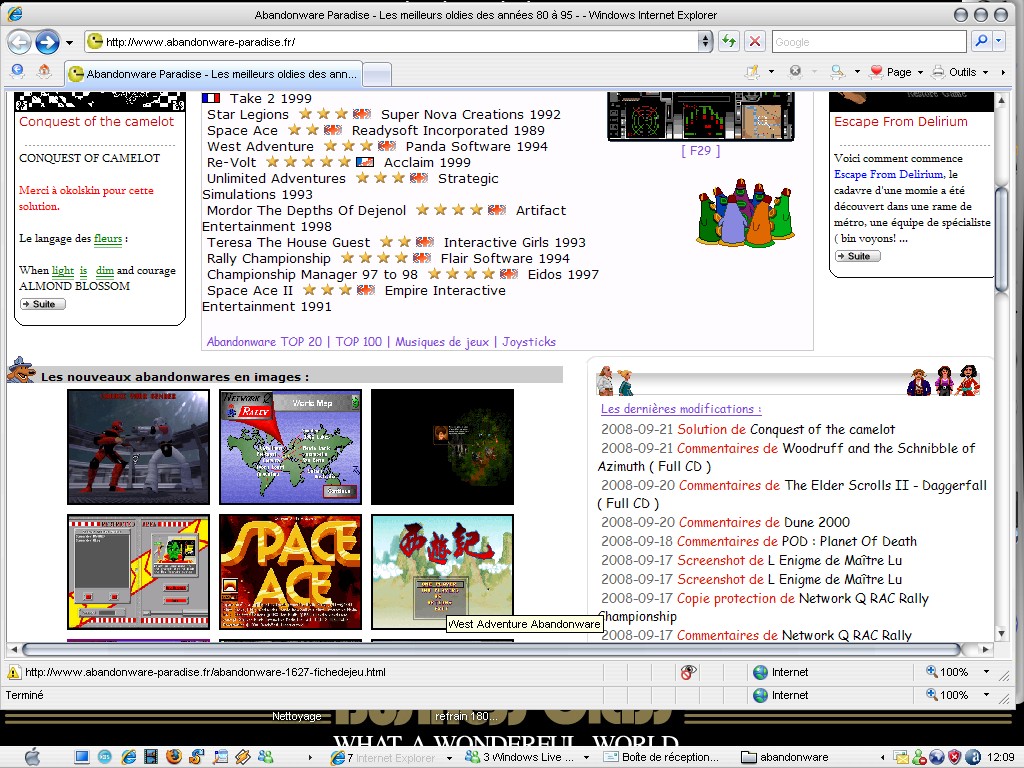Click the magnifier search button
This screenshot has width=1024, height=768.
981,42
